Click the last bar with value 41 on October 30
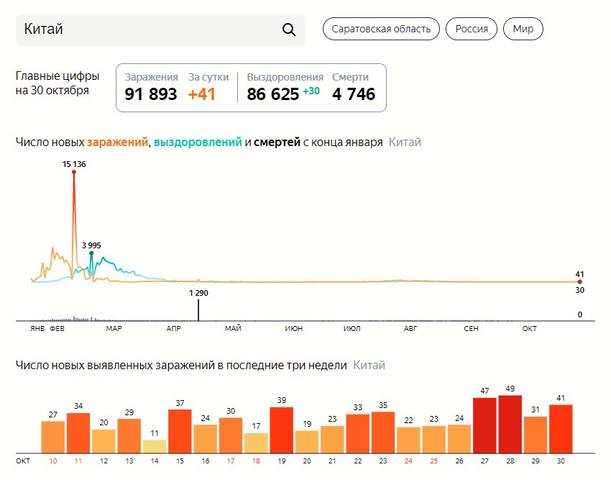The width and height of the screenshot is (611, 480). tap(562, 429)
